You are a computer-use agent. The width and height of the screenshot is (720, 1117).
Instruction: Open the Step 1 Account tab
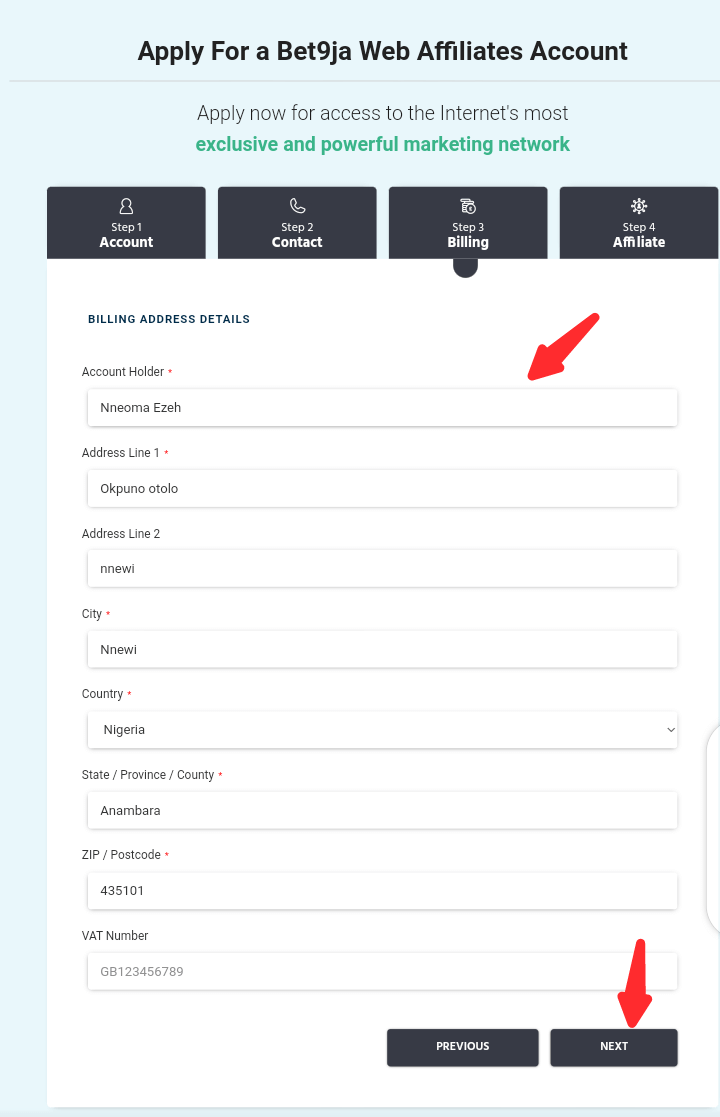pos(126,223)
